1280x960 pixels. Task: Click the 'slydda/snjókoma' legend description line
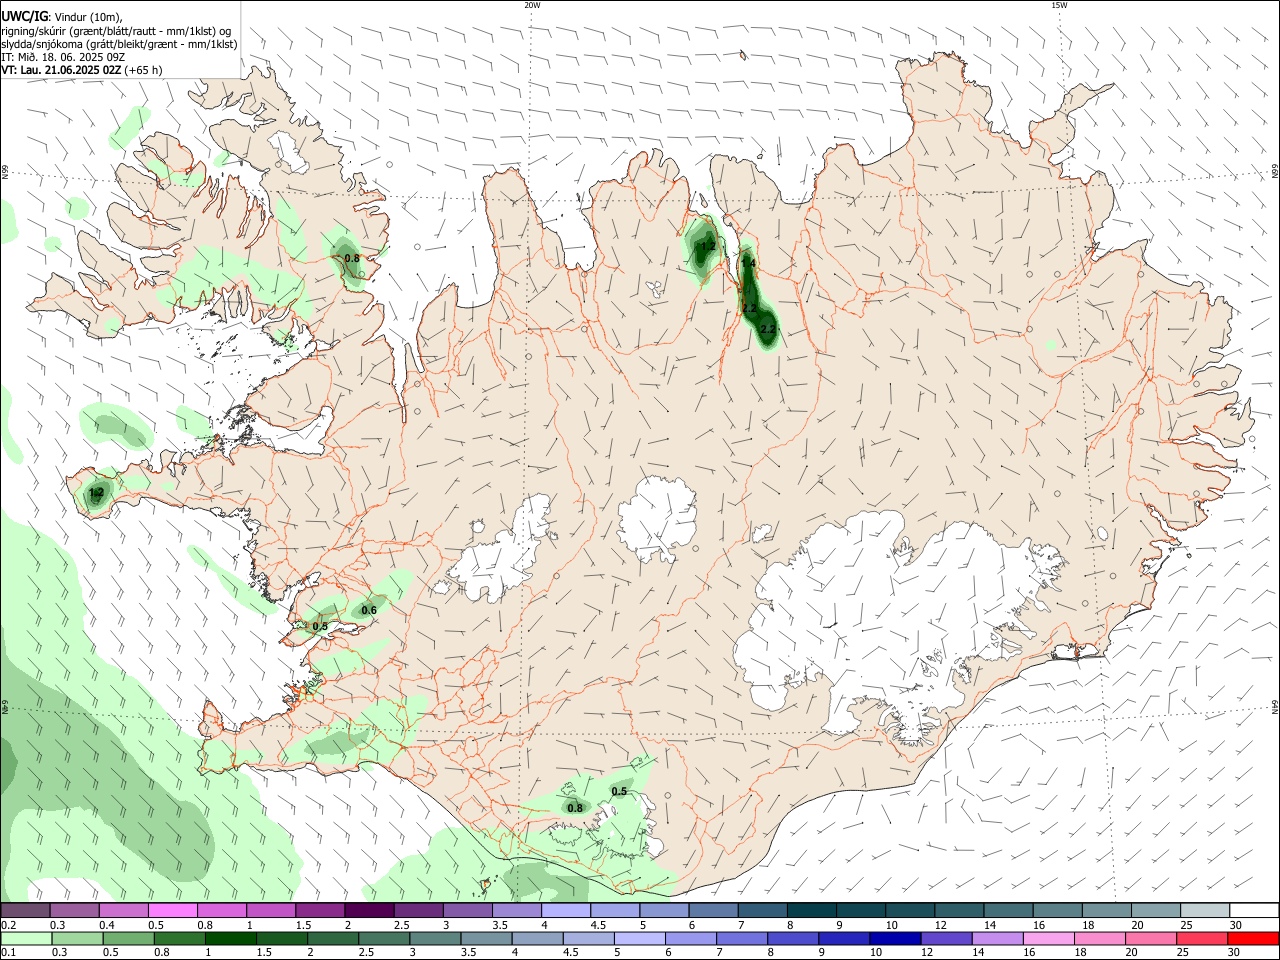point(119,44)
